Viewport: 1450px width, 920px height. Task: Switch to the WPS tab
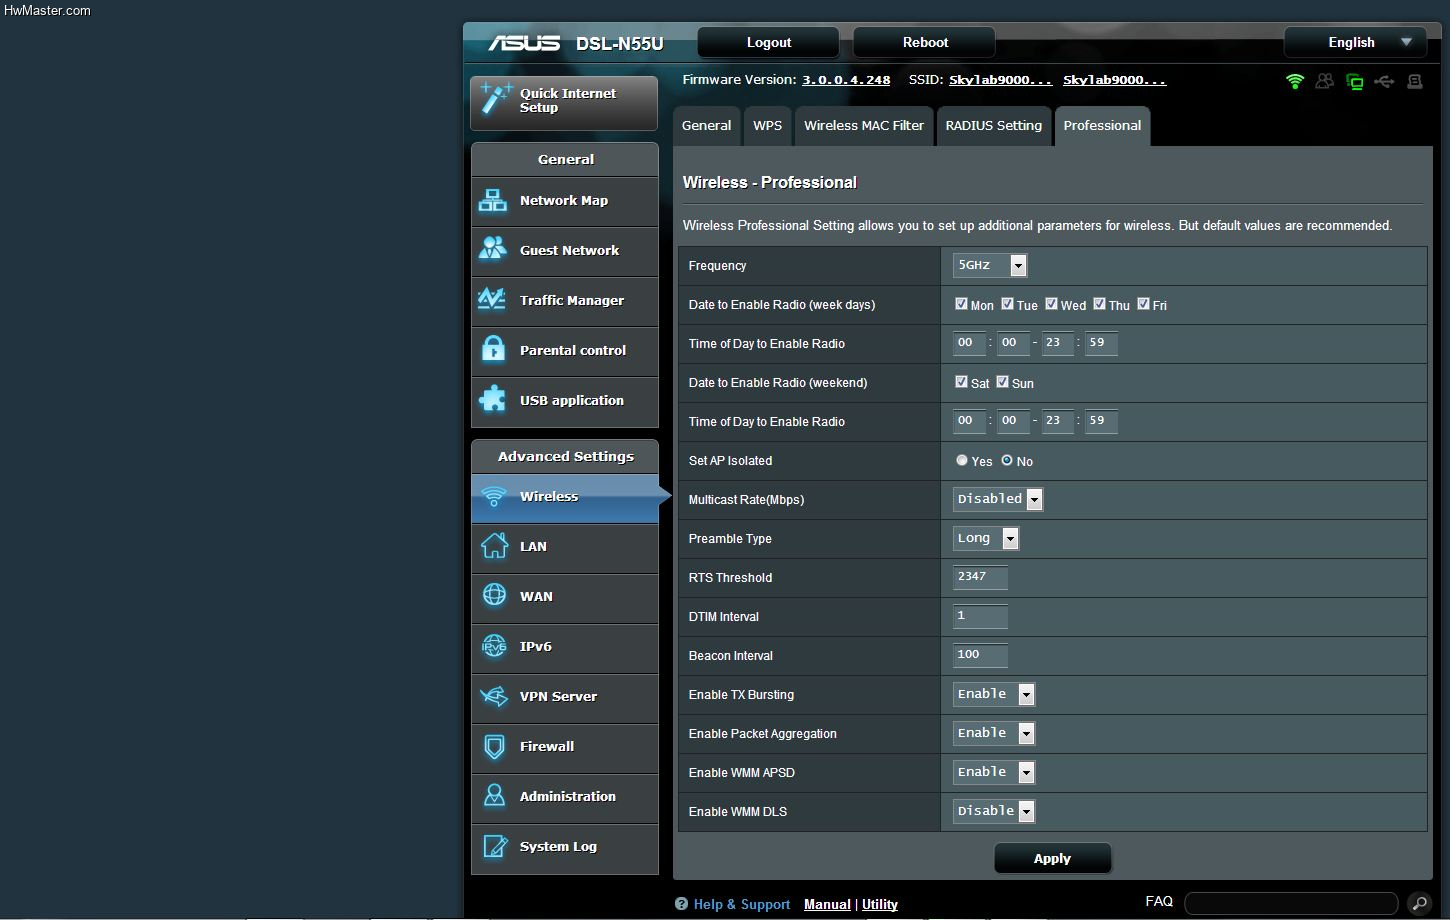click(767, 126)
